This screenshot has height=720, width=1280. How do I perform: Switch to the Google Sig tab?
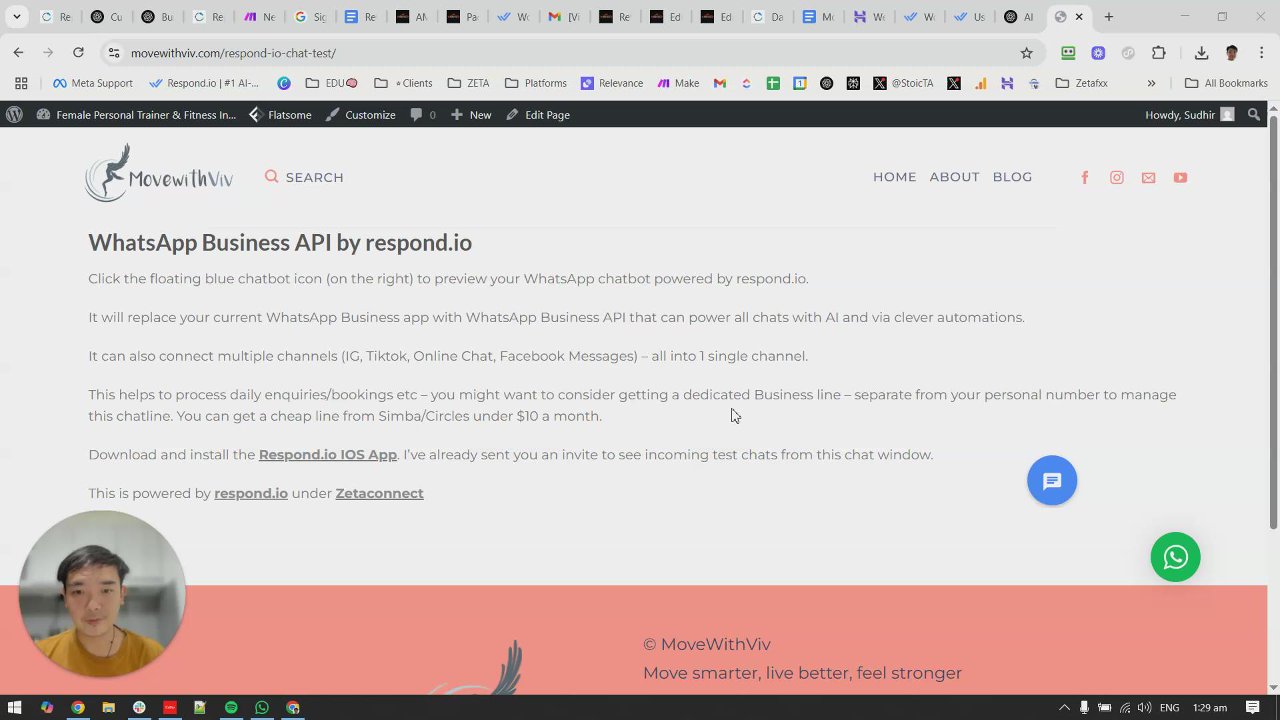[309, 17]
